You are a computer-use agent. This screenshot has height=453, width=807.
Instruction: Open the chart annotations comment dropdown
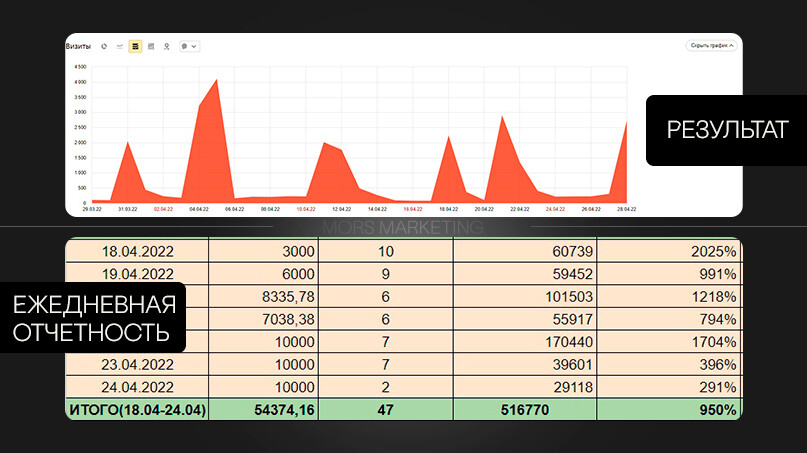pos(189,46)
